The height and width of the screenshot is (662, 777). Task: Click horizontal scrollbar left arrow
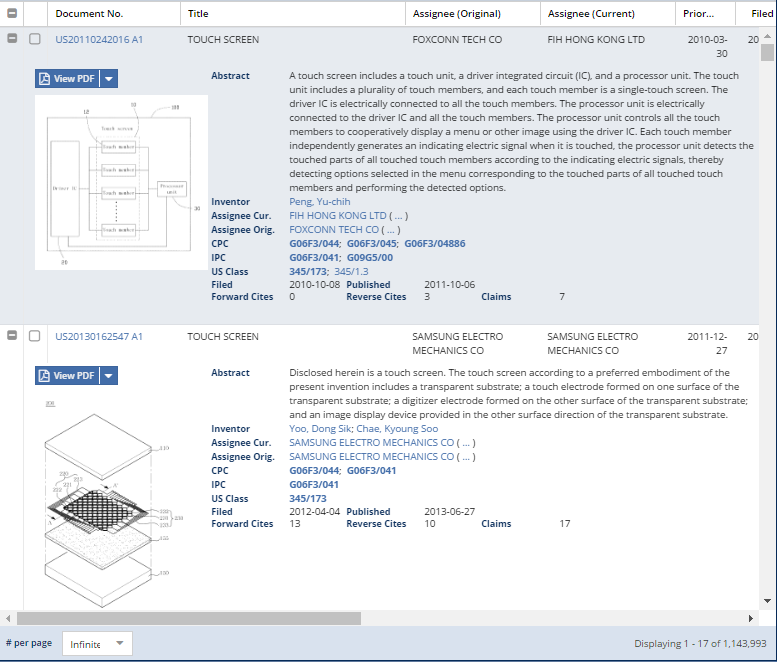pos(8,618)
